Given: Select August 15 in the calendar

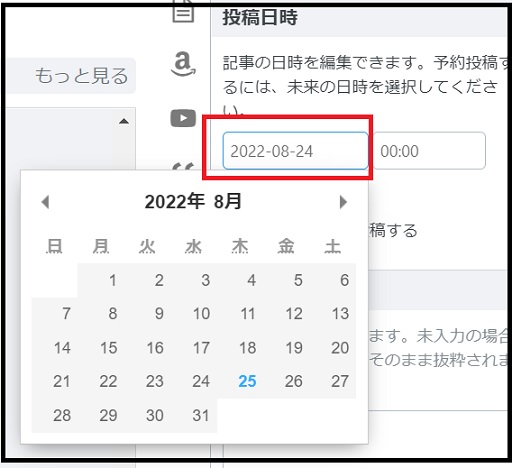Looking at the screenshot, I should click(101, 348).
